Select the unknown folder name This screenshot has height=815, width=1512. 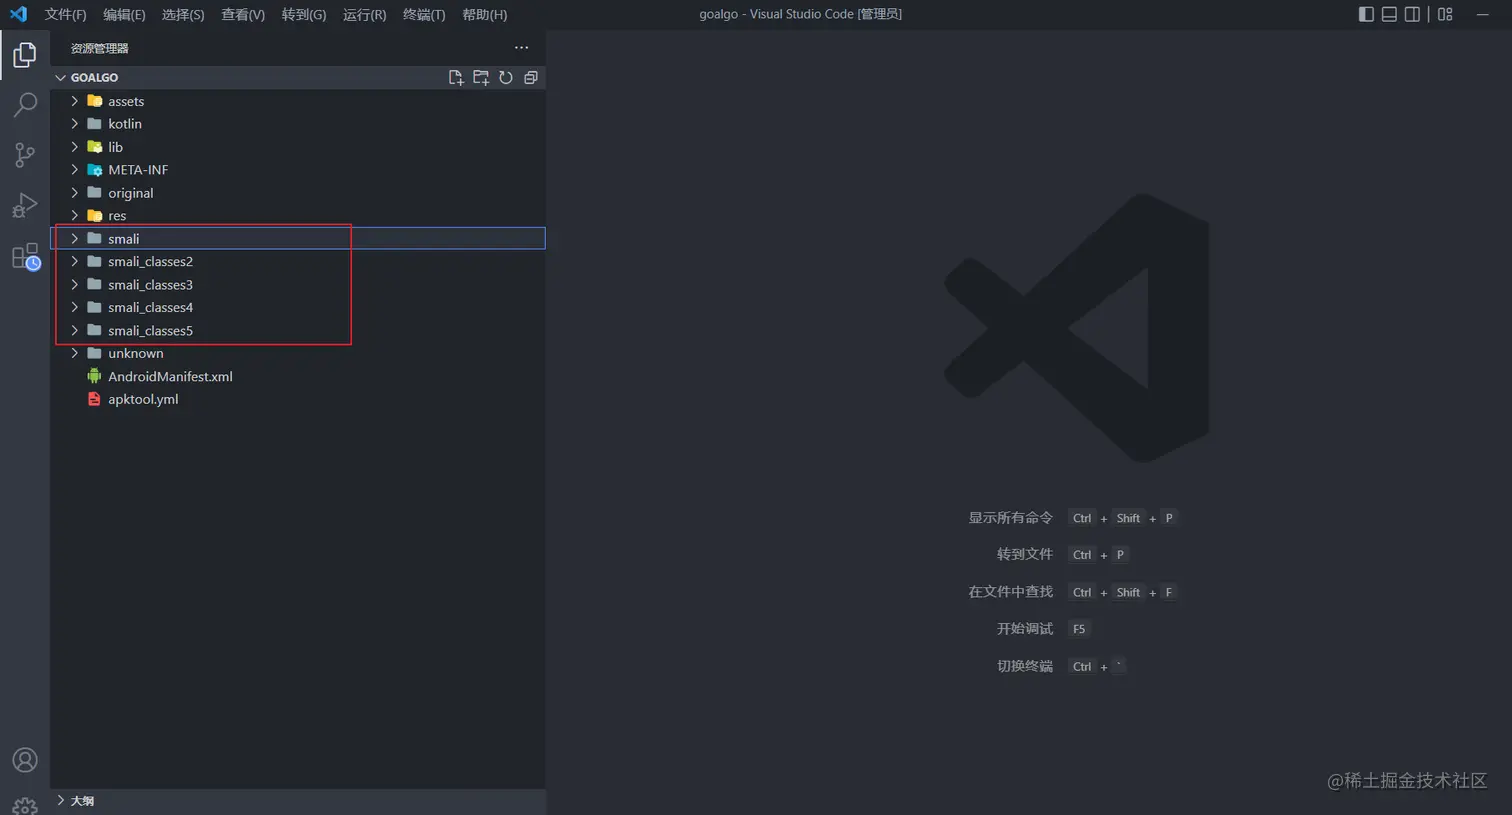tap(136, 353)
